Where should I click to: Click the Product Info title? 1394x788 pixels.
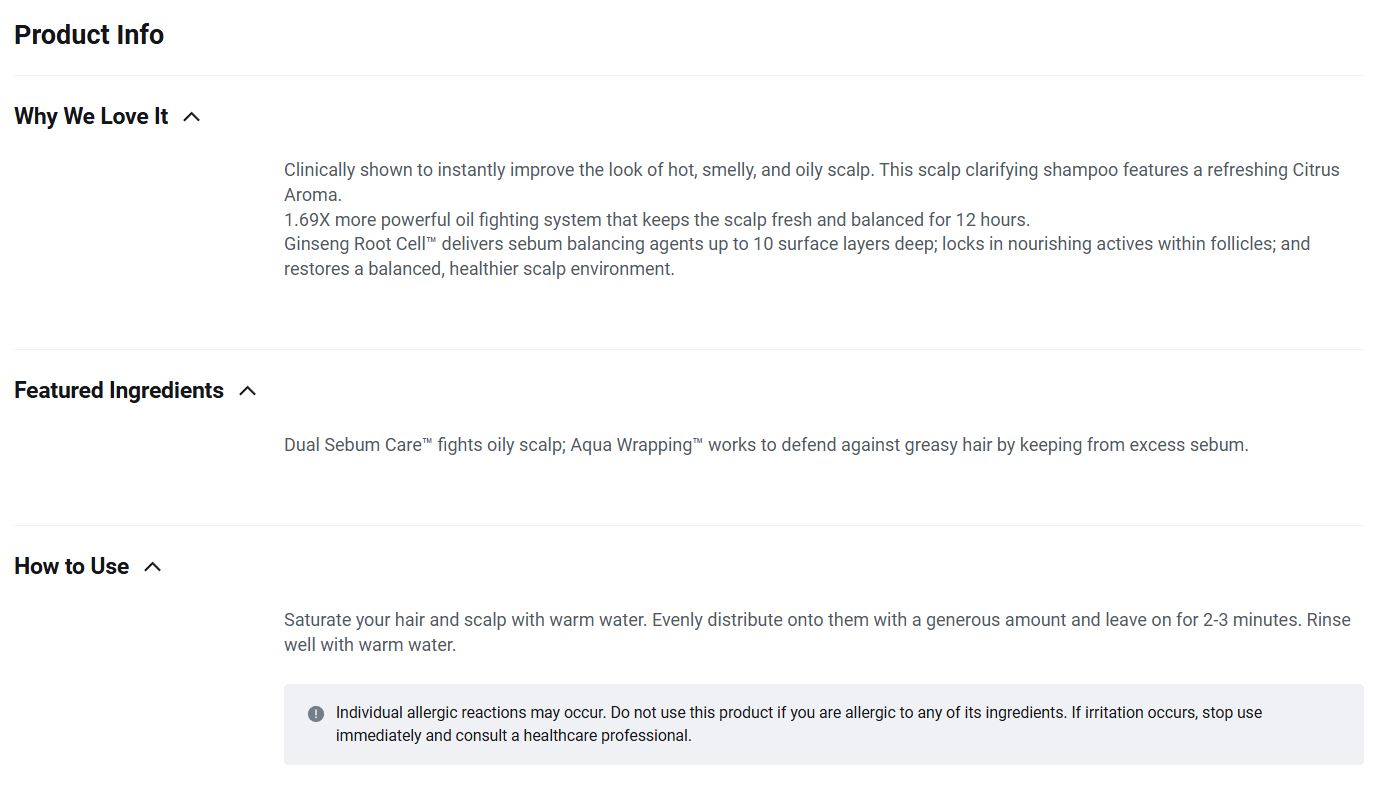tap(89, 34)
